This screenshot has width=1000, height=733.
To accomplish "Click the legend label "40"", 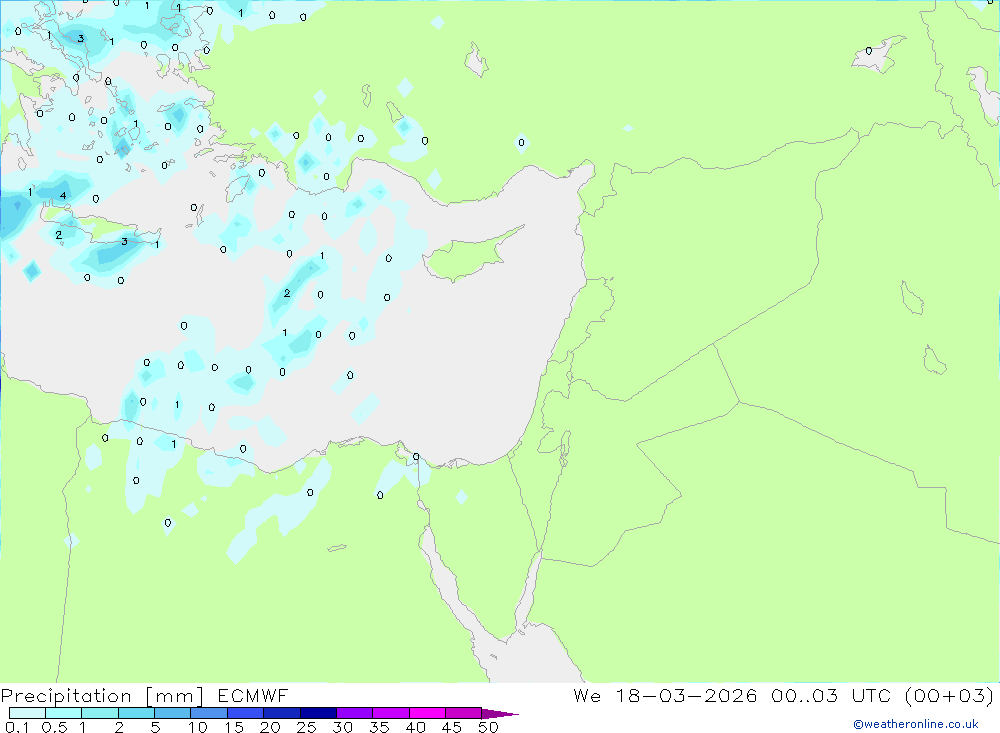I will point(416,727).
